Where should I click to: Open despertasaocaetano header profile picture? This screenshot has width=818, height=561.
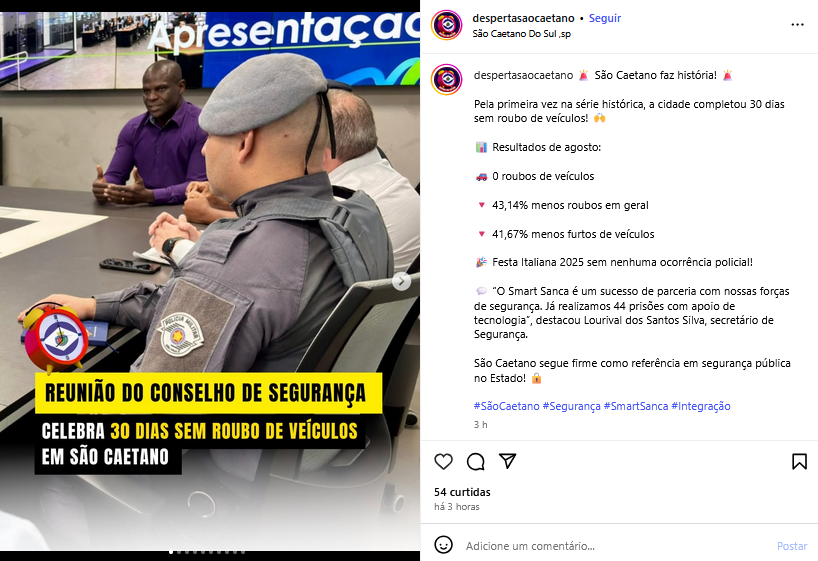(447, 25)
